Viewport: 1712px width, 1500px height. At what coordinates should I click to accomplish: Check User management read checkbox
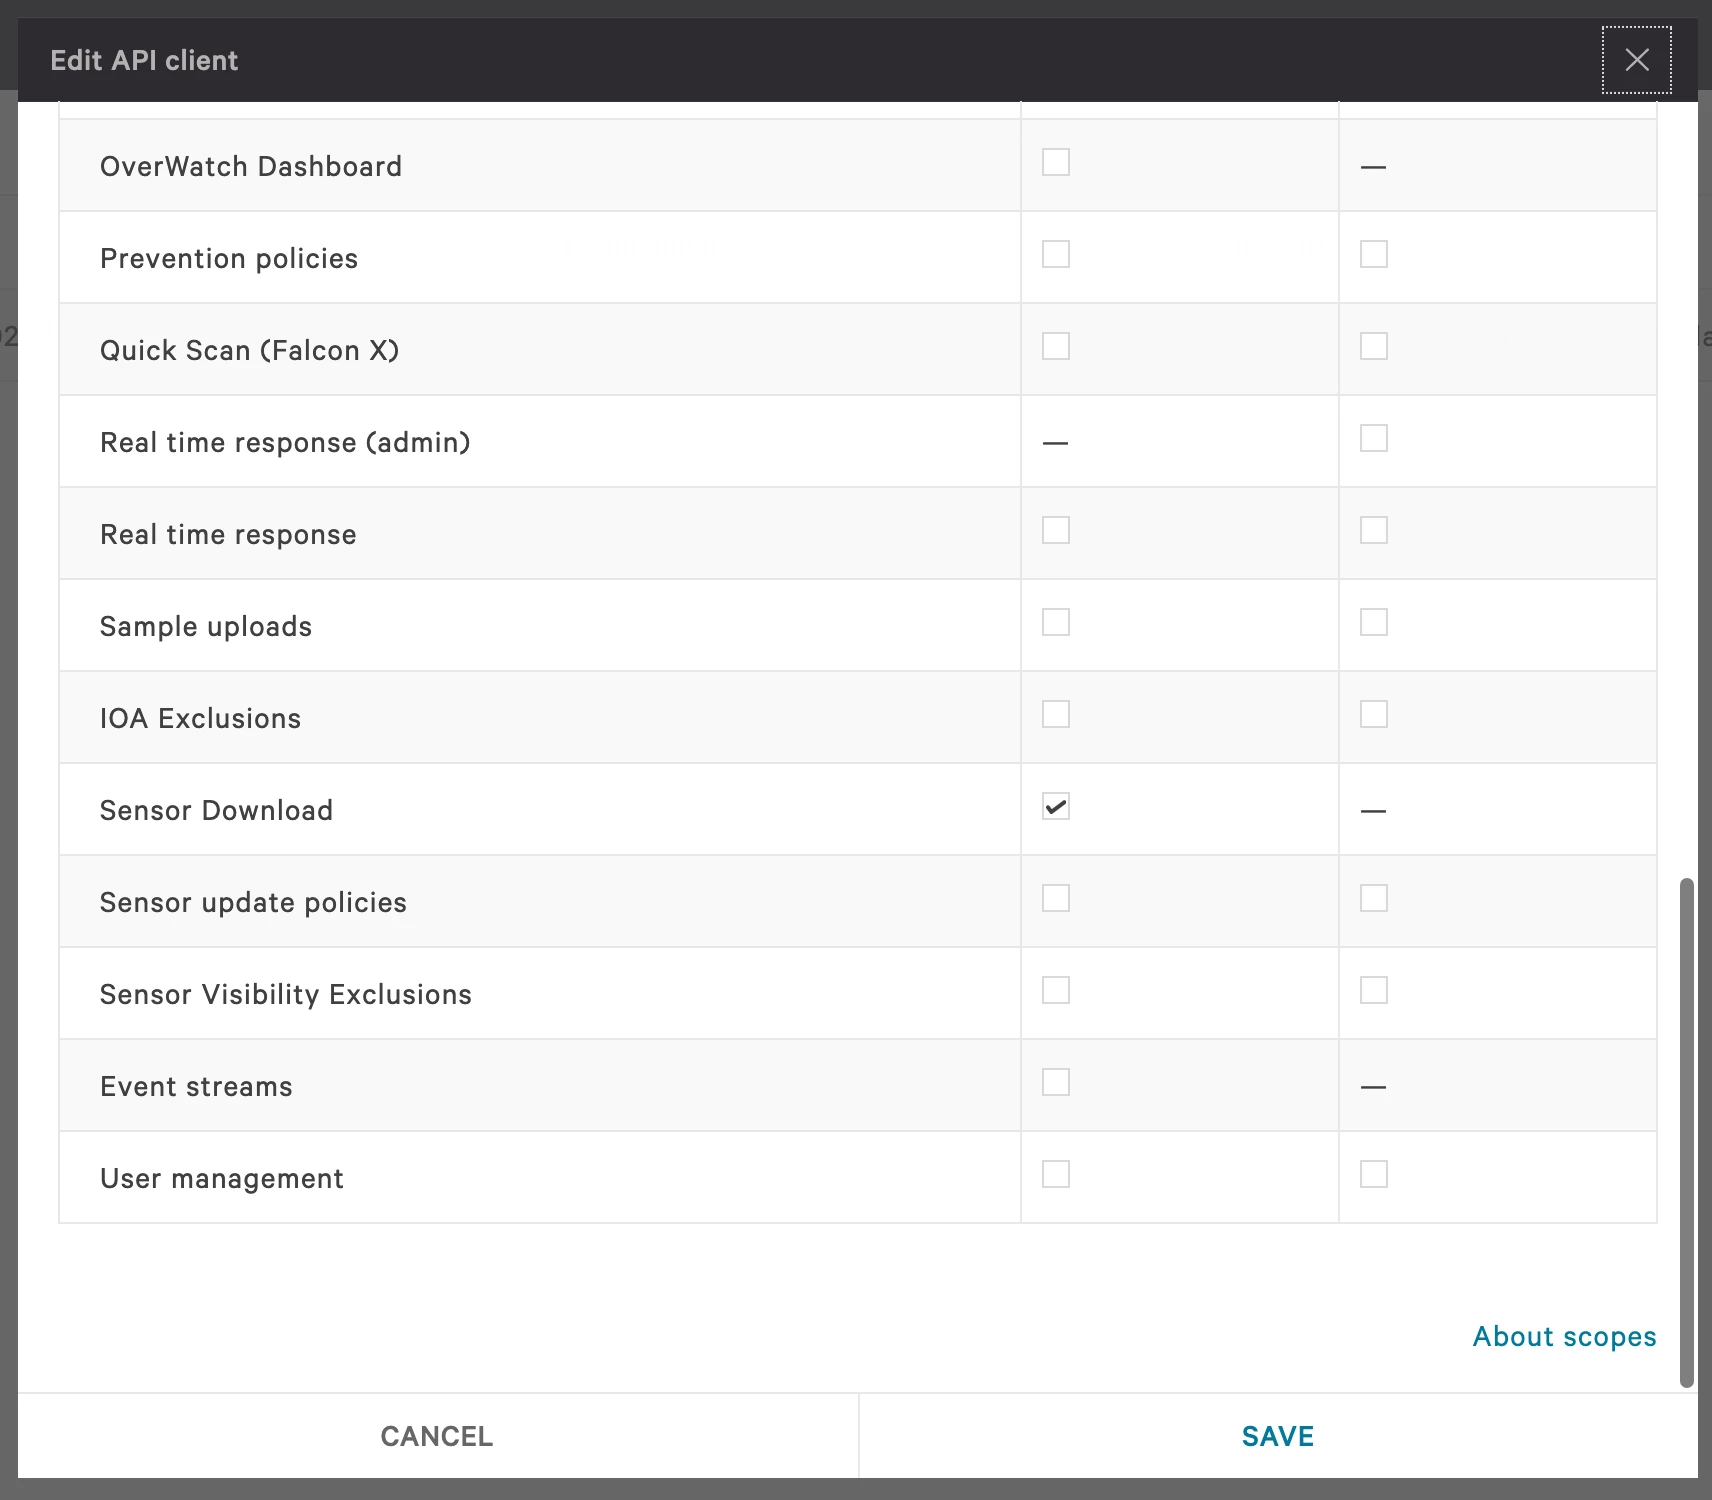(x=1056, y=1174)
